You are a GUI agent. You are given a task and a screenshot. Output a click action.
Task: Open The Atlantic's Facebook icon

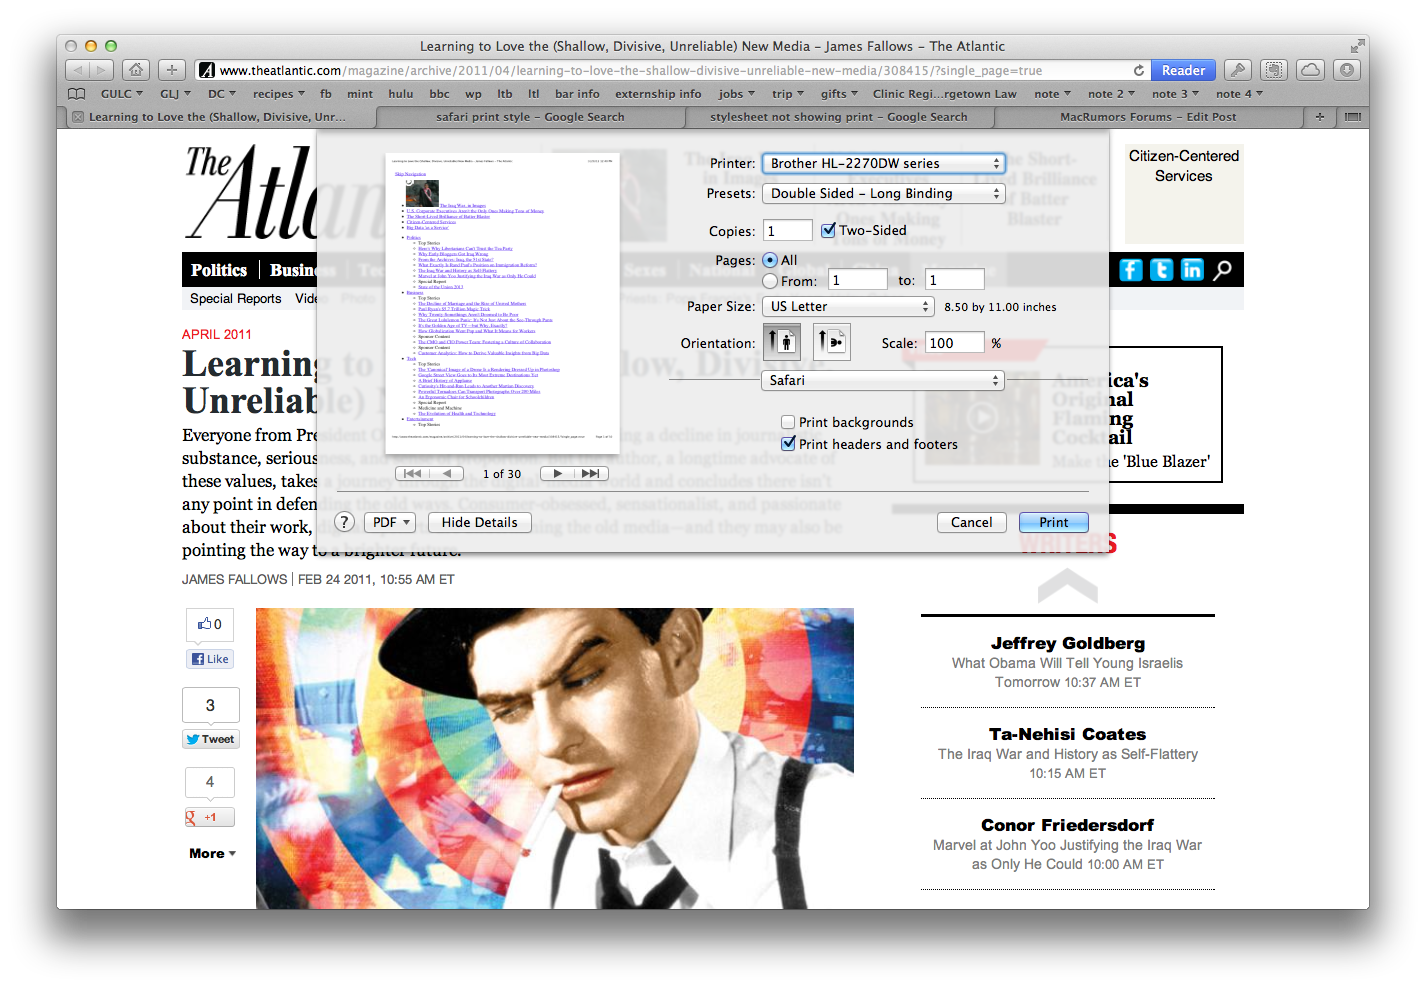point(1131,270)
